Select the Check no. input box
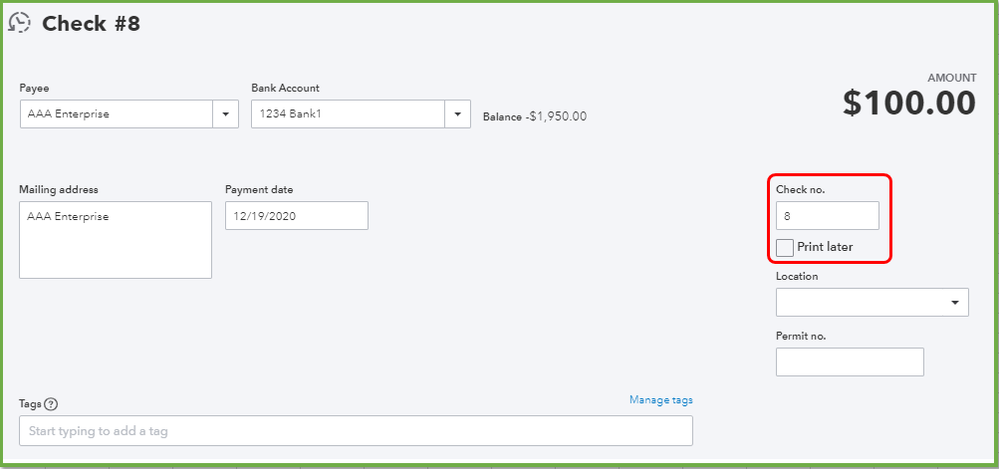Image resolution: width=999 pixels, height=469 pixels. click(827, 216)
